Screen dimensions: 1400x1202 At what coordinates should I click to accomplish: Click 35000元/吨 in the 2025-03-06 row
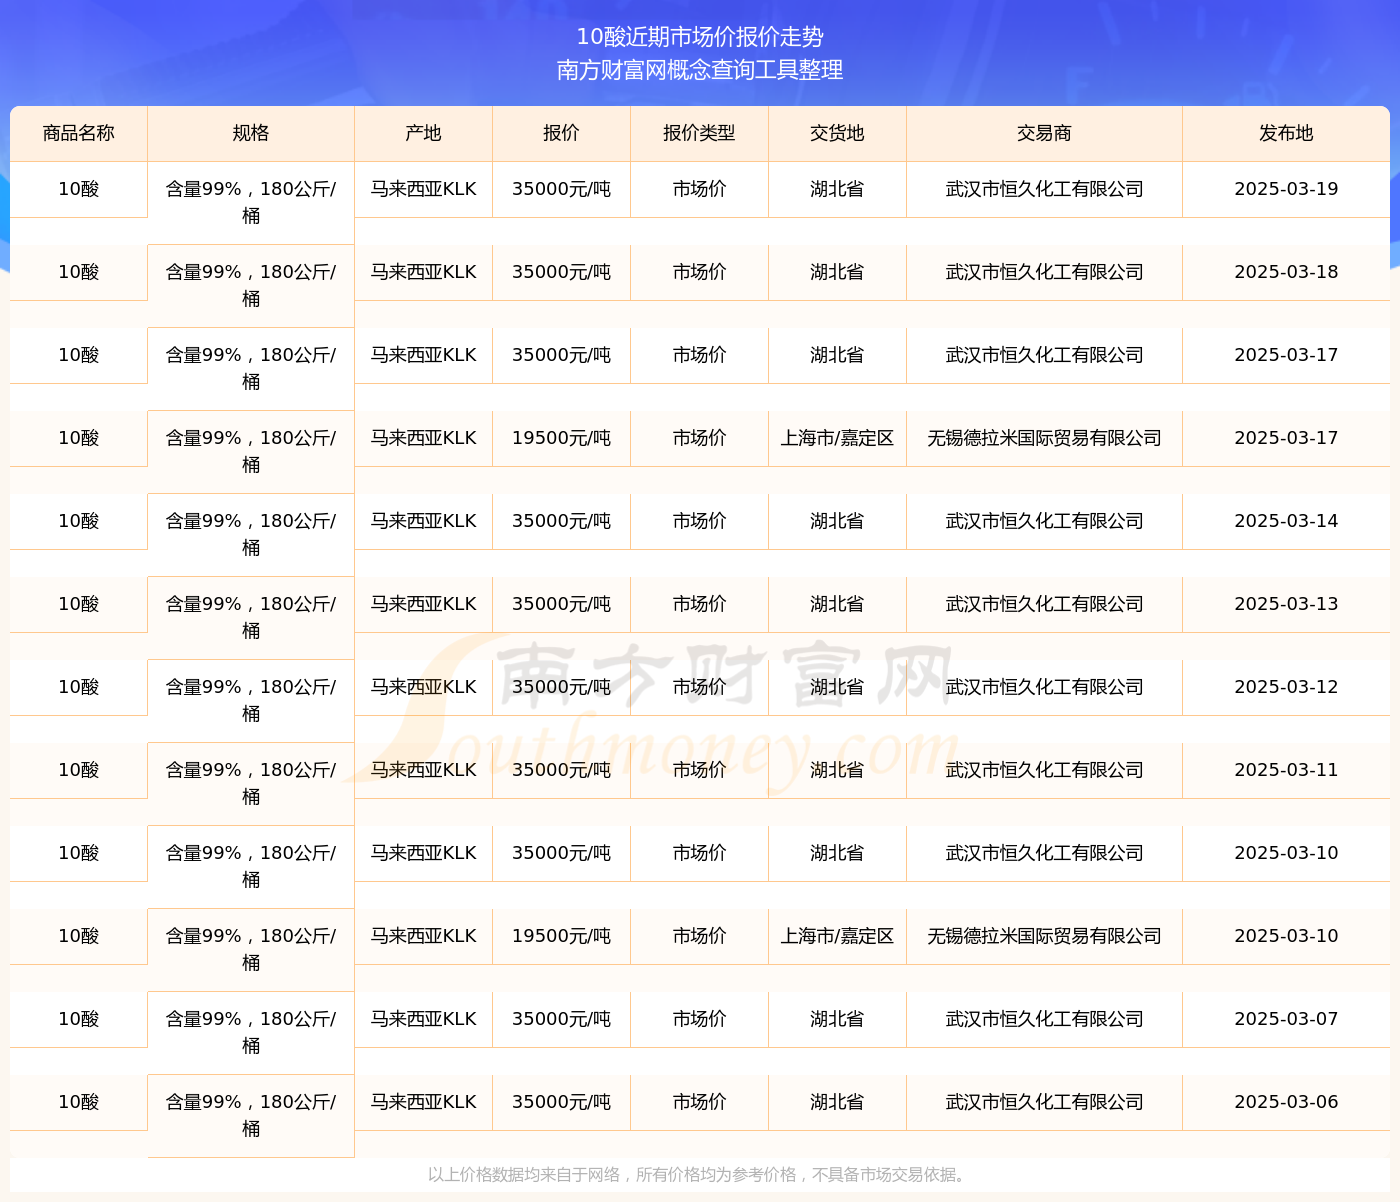coord(561,1102)
